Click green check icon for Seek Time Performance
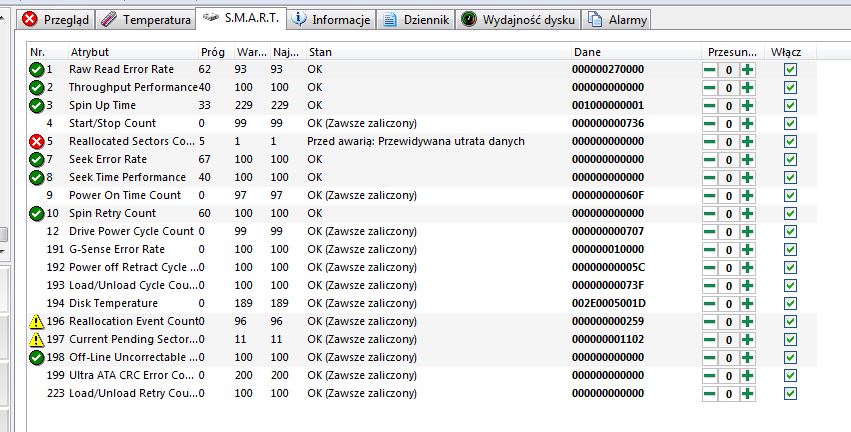The image size is (851, 432). tap(36, 177)
